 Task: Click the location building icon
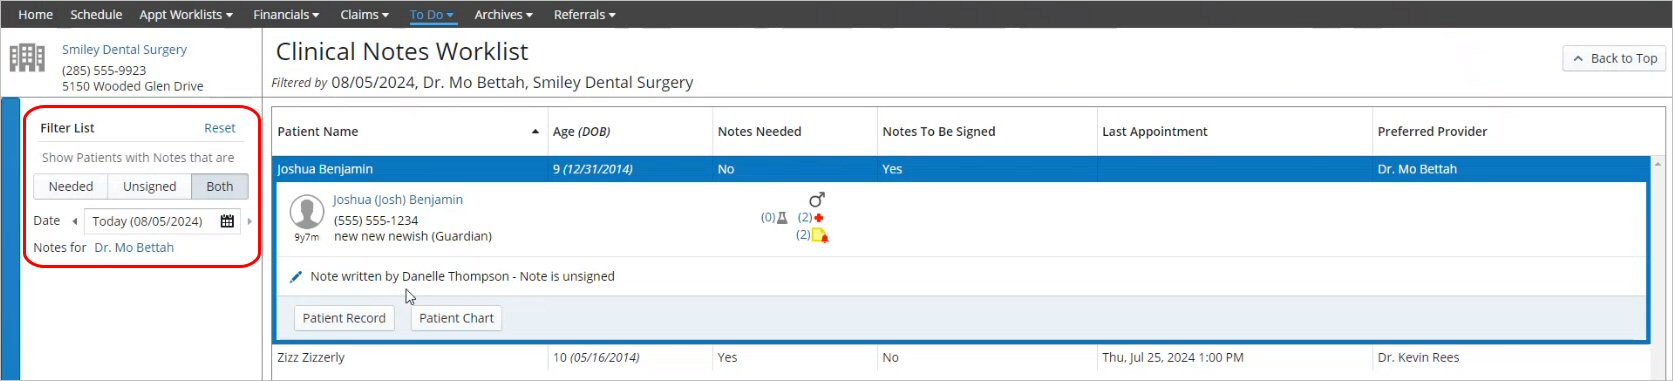pos(27,58)
